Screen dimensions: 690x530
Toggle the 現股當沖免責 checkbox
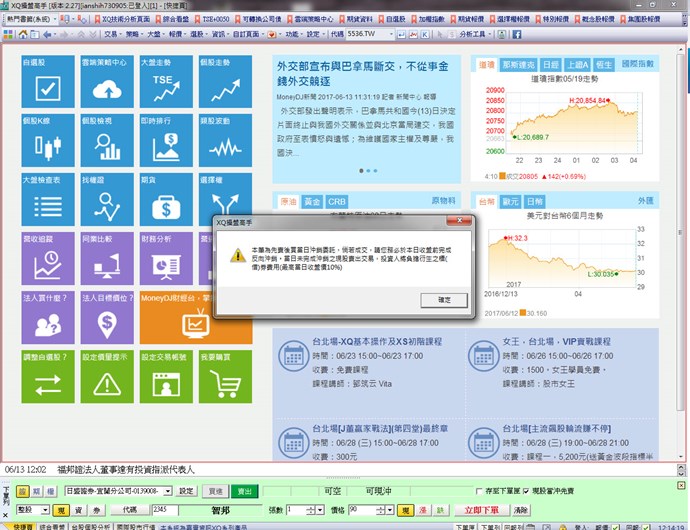526,491
